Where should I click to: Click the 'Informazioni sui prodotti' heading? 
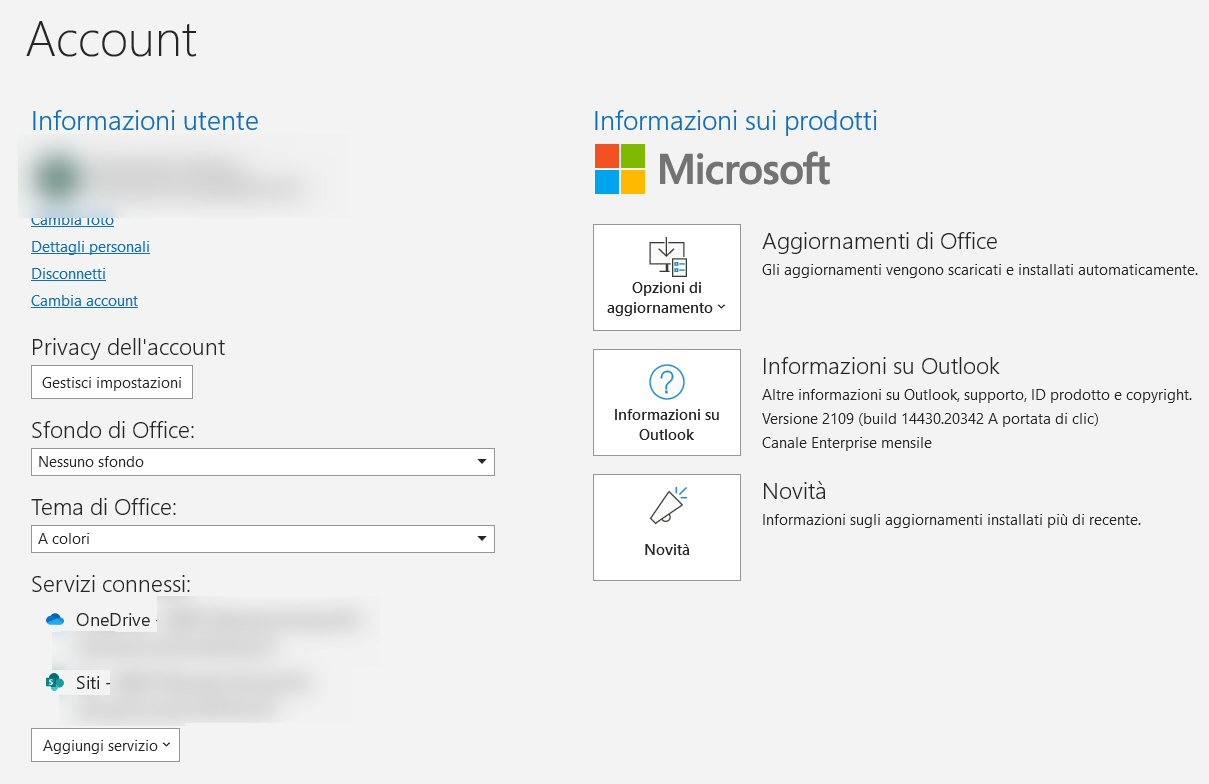[735, 121]
